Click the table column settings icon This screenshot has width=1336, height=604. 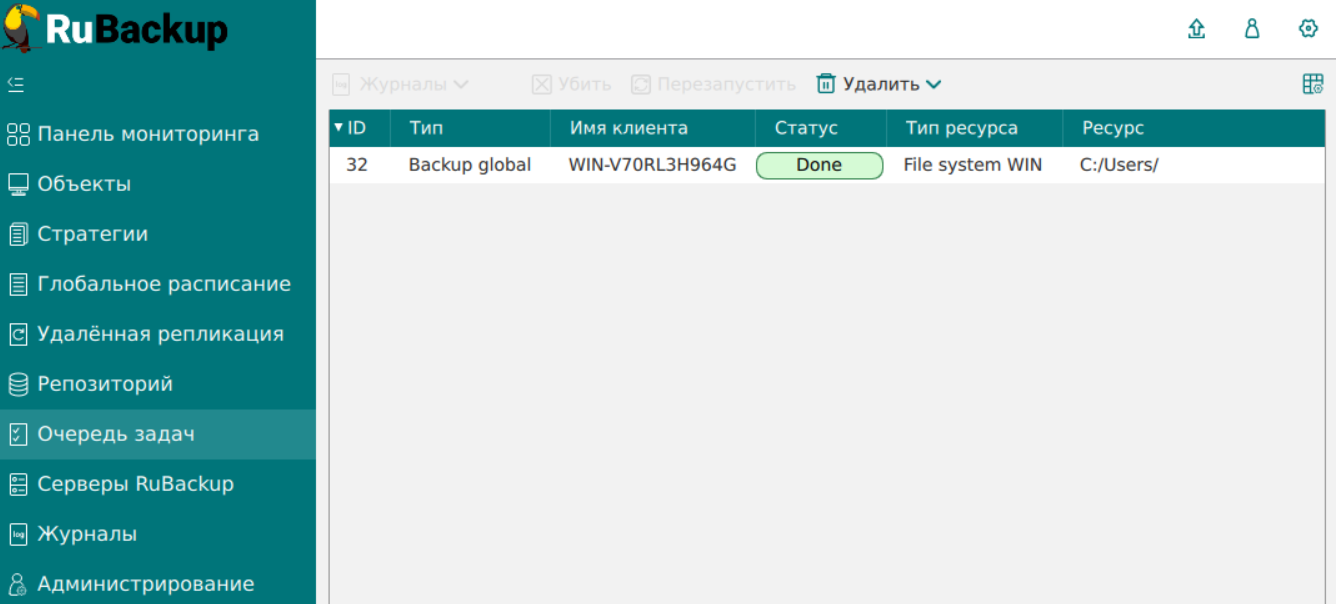click(x=1313, y=84)
